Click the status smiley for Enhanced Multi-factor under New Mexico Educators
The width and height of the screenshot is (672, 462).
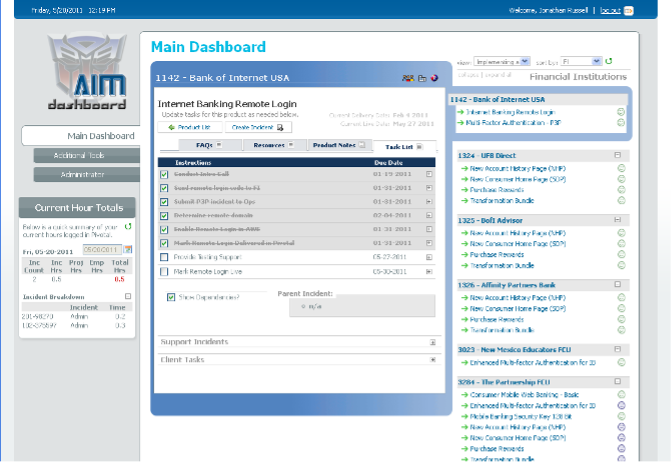click(x=621, y=362)
